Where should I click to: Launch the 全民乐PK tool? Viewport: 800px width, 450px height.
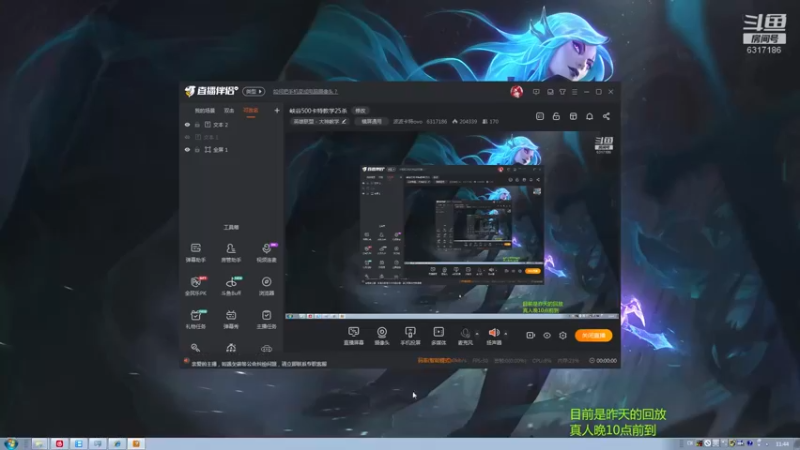pyautogui.click(x=195, y=286)
